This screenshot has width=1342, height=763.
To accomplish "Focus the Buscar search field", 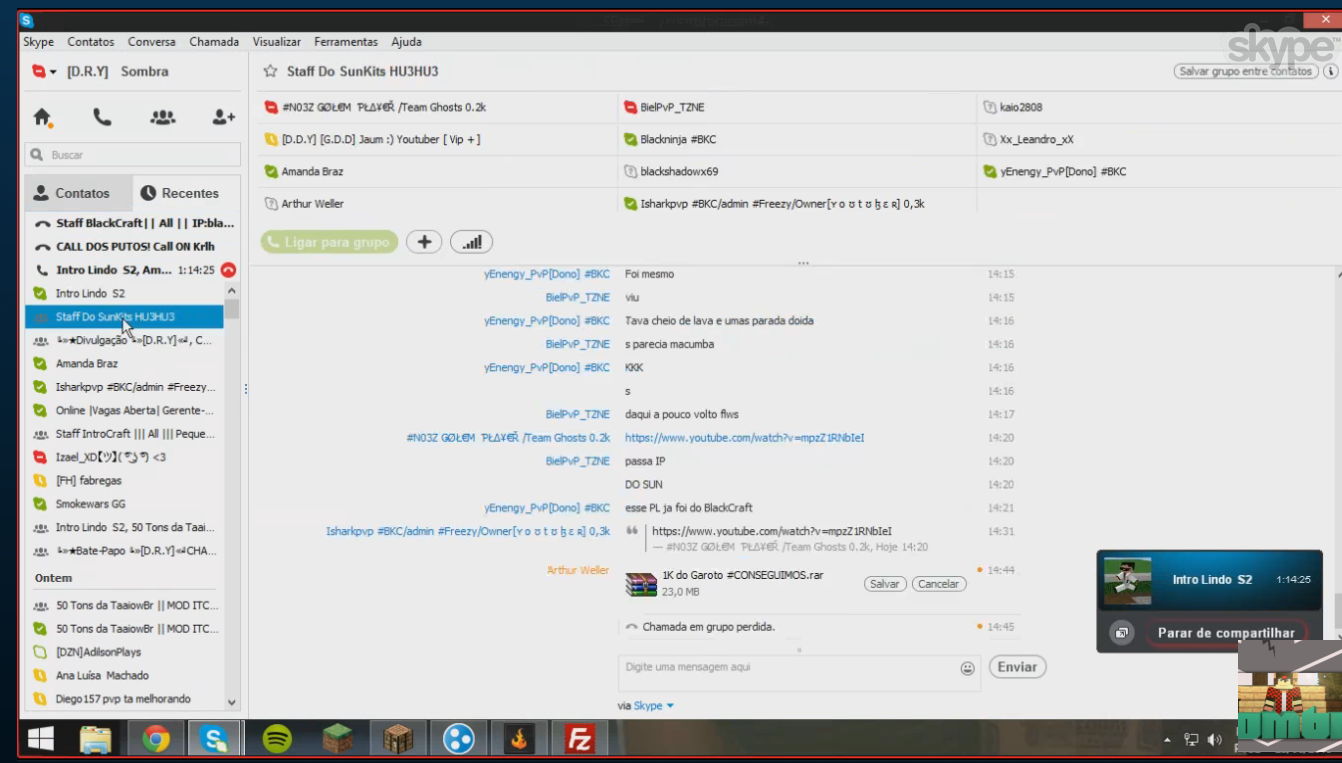I will click(x=133, y=155).
